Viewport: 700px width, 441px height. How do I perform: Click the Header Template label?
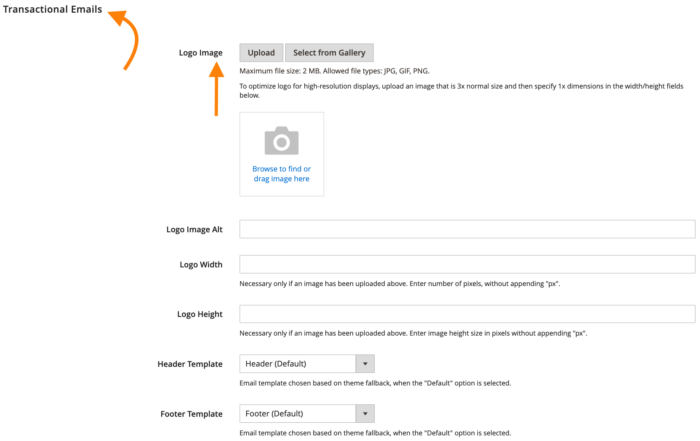coord(190,364)
